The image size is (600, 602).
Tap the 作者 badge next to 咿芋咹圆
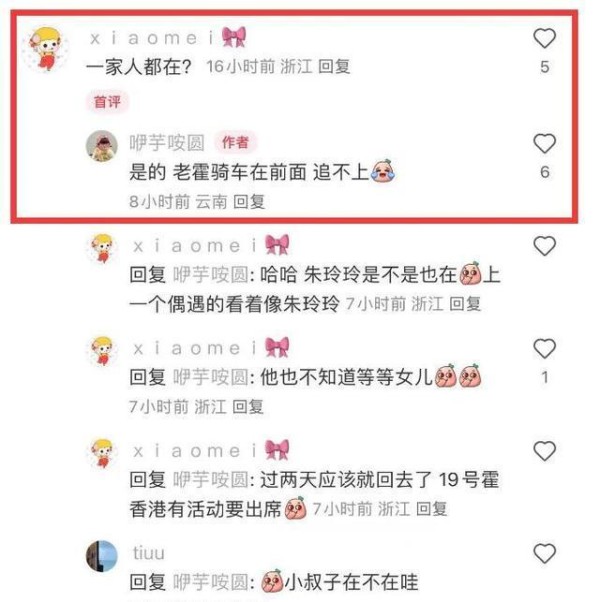point(235,142)
